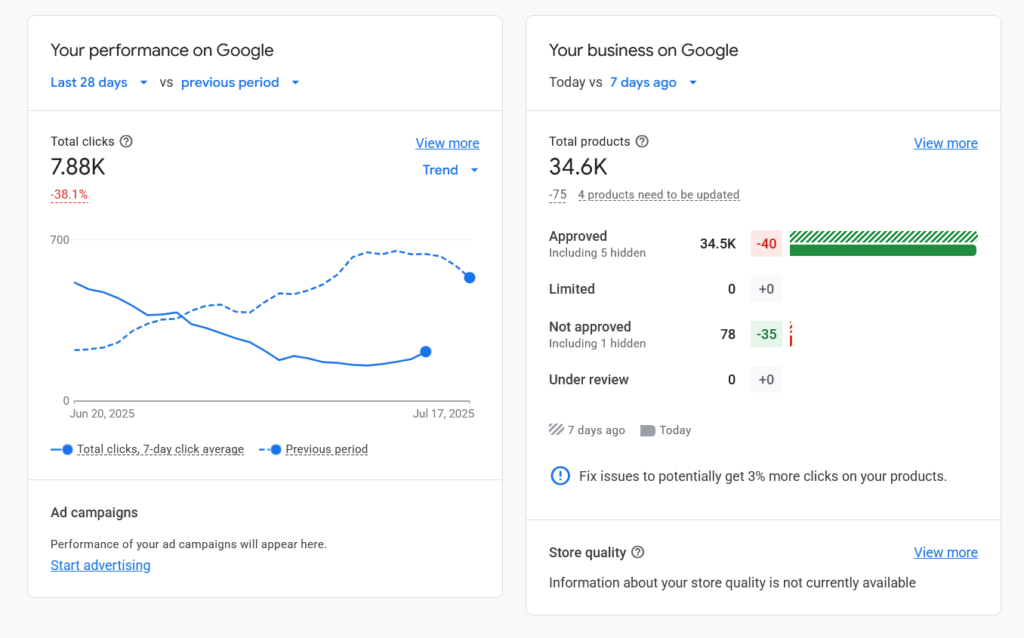Open View more for Total products
The image size is (1024, 638).
[x=945, y=144]
